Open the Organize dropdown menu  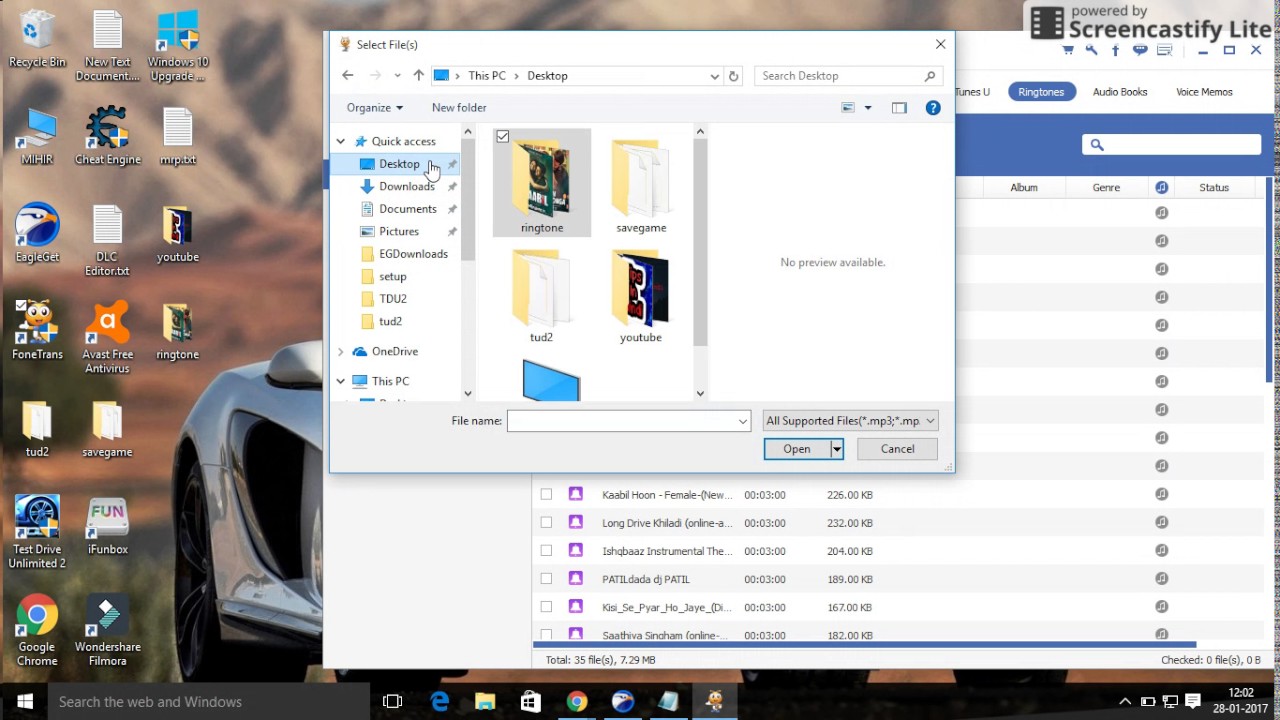374,107
